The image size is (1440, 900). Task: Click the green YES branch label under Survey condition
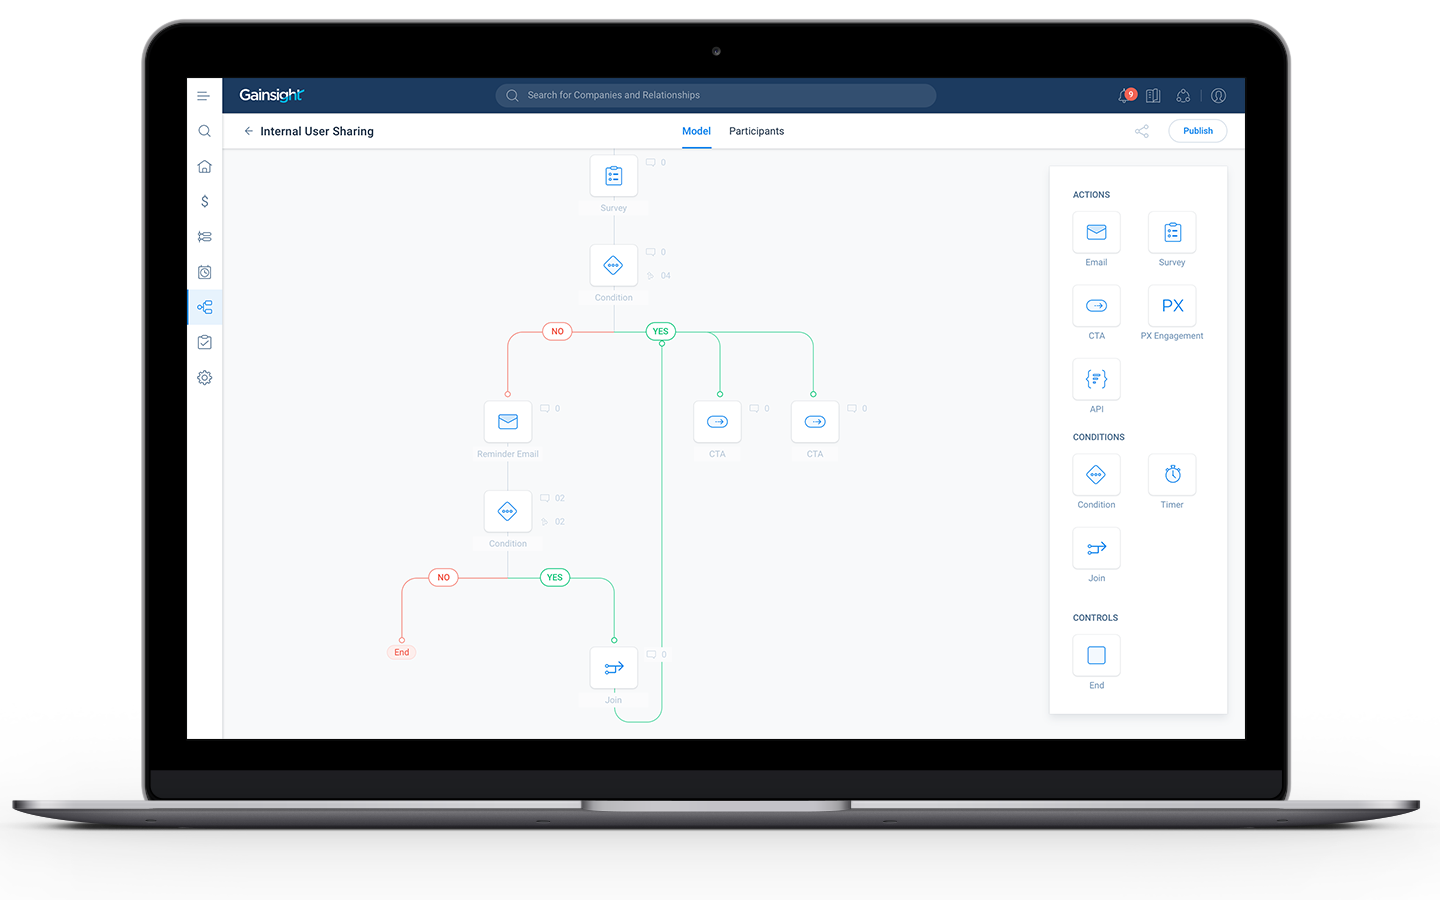[660, 331]
